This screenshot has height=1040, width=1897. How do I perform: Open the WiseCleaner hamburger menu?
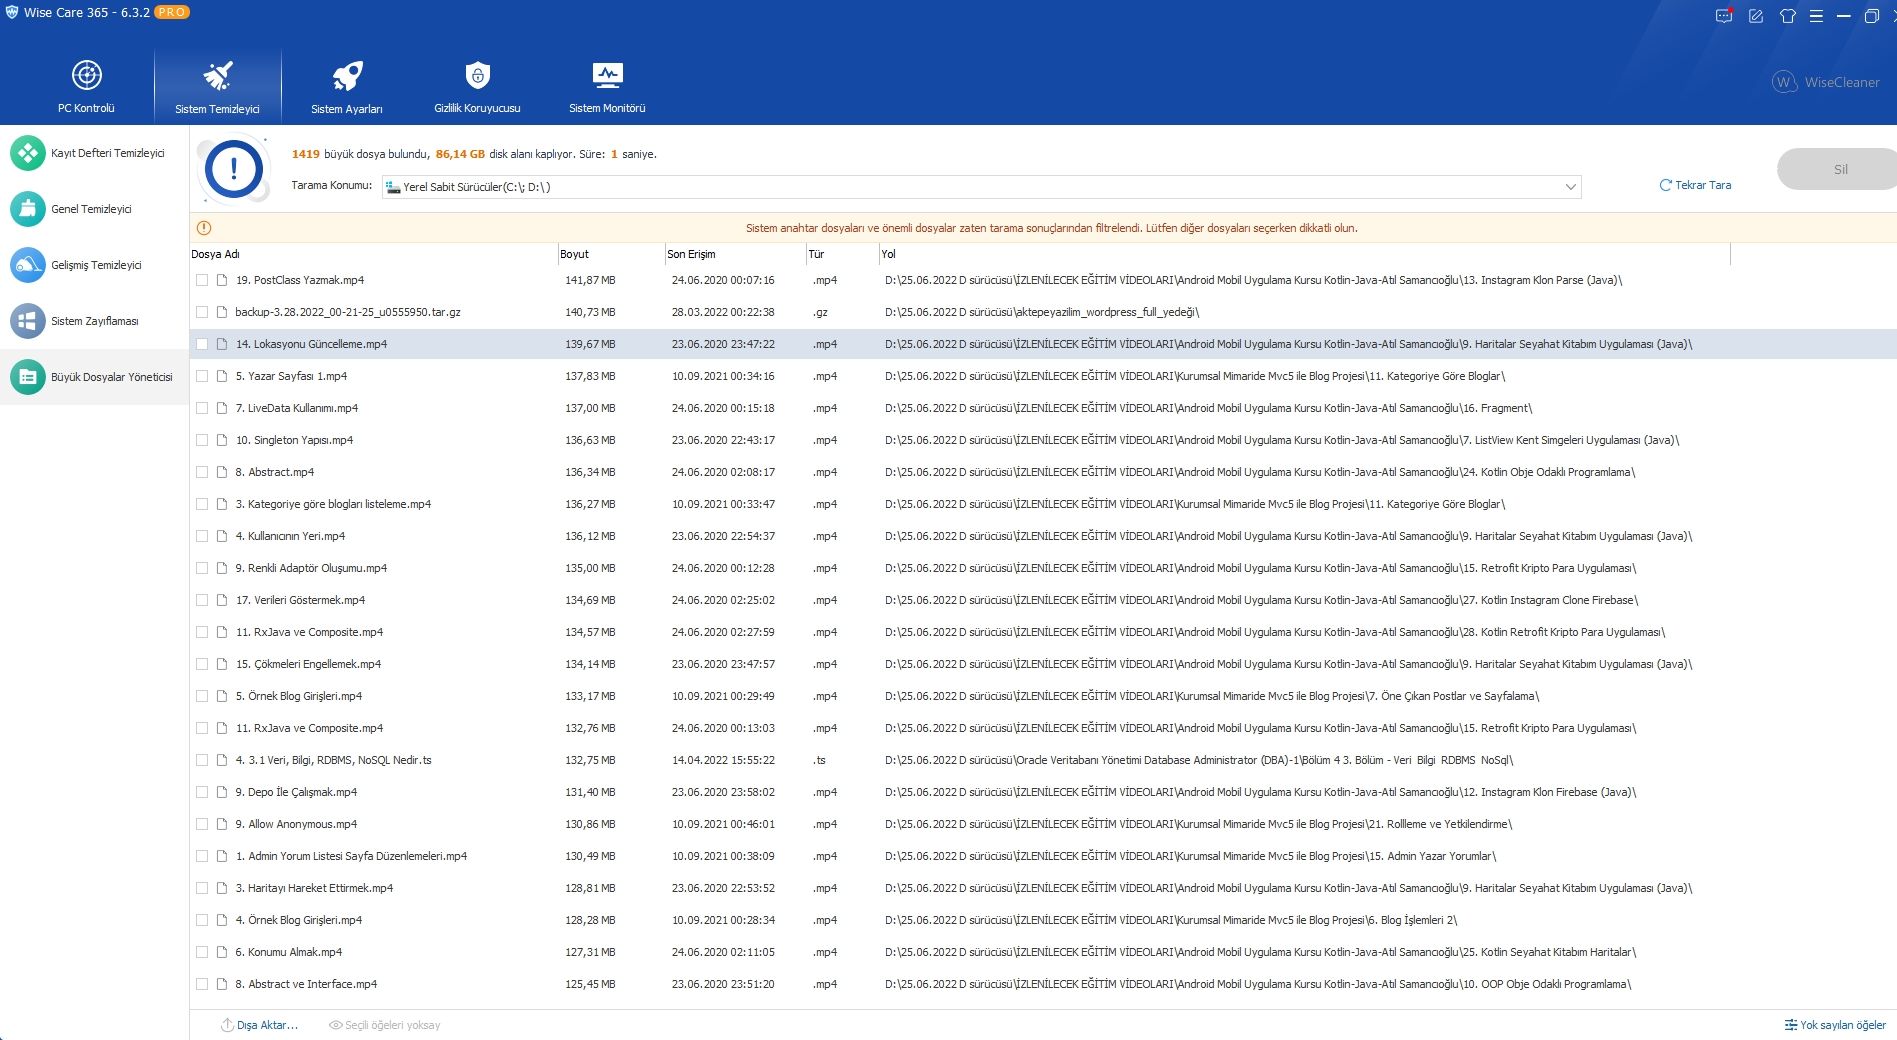[1817, 16]
